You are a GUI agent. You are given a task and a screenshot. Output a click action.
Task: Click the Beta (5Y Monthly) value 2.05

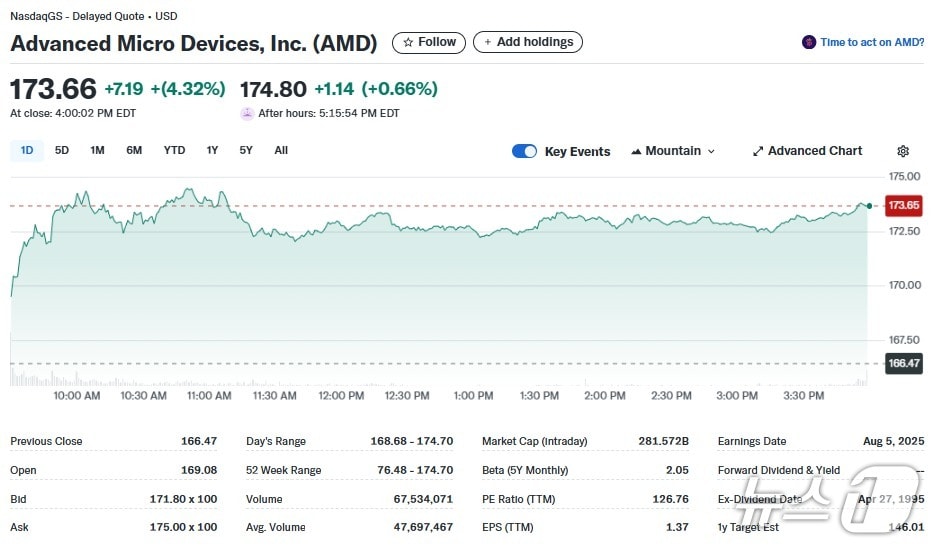click(x=677, y=470)
